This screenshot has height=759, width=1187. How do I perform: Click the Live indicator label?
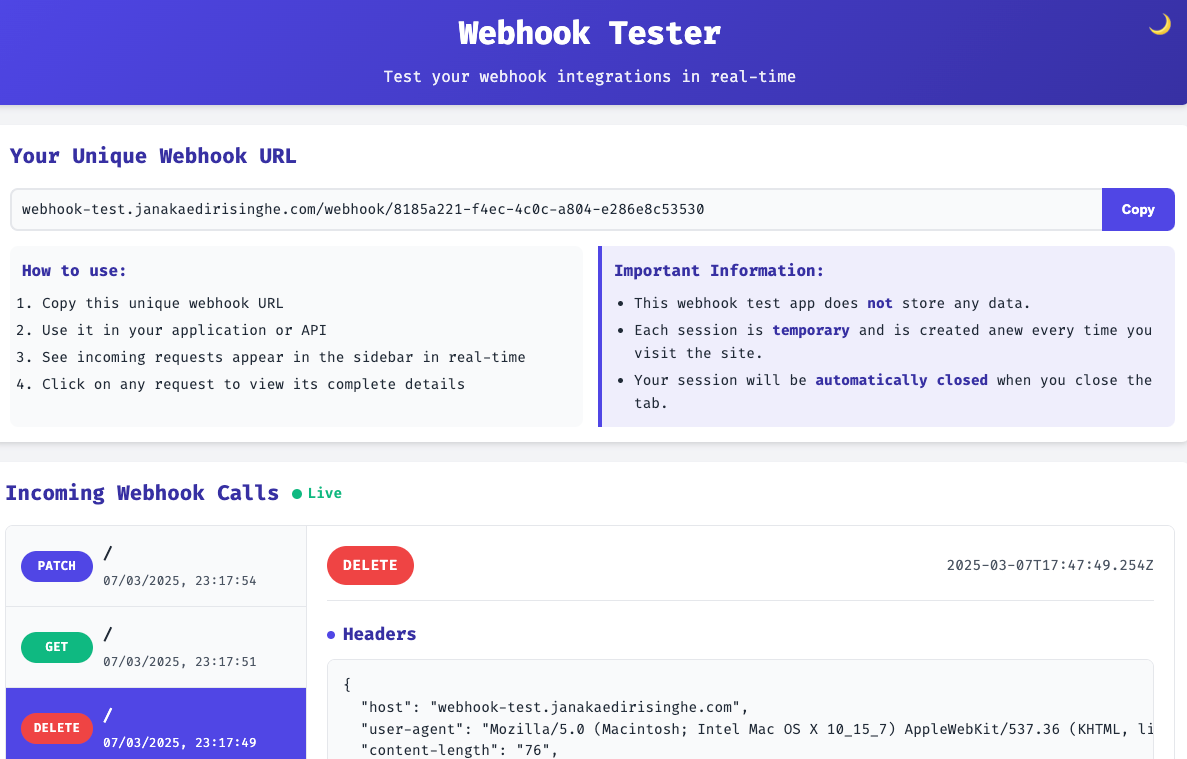(x=324, y=493)
